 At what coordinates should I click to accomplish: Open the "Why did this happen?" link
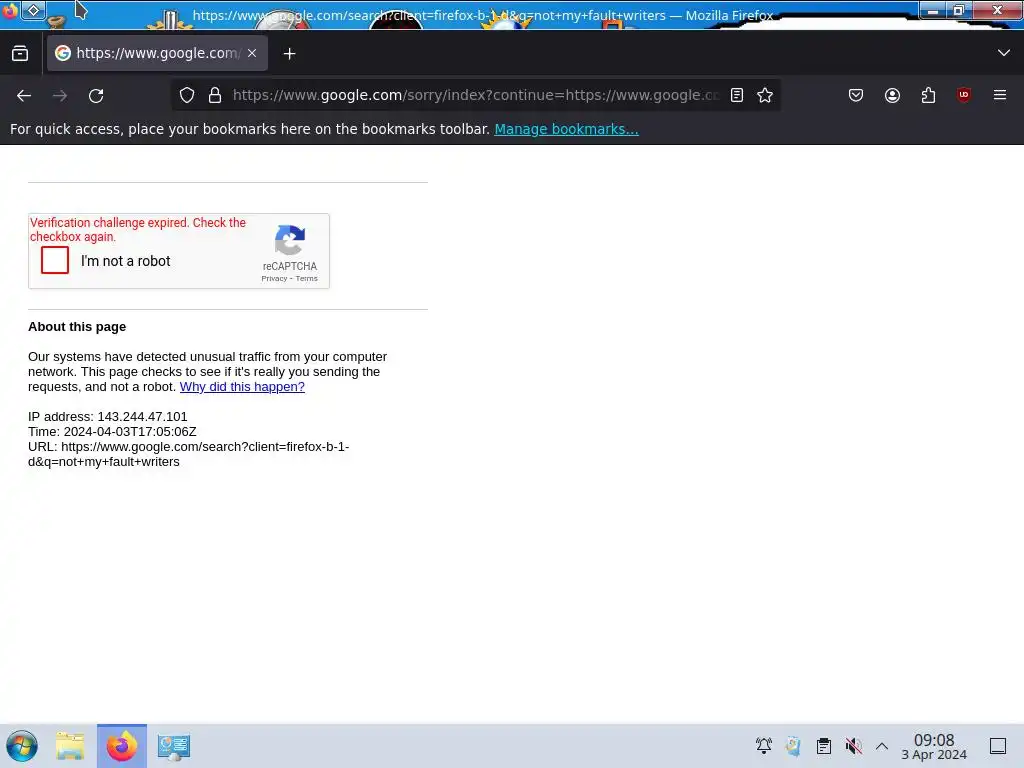coord(242,387)
